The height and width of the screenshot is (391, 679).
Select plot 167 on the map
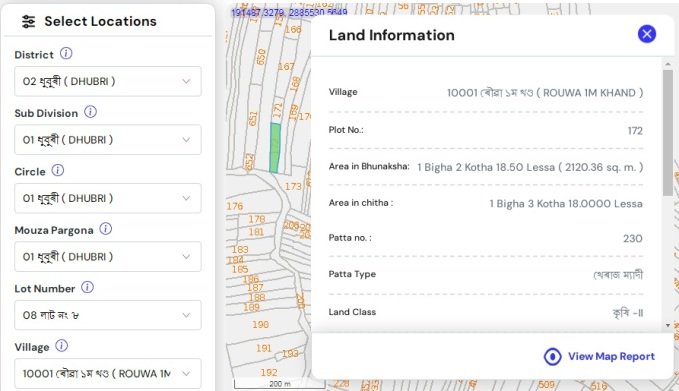(286, 67)
